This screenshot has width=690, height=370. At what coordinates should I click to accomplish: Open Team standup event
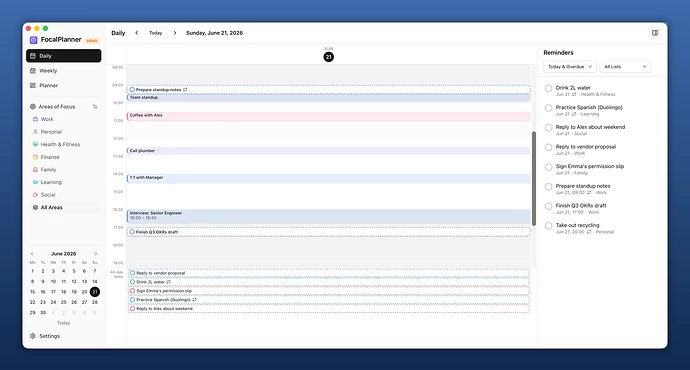(329, 98)
